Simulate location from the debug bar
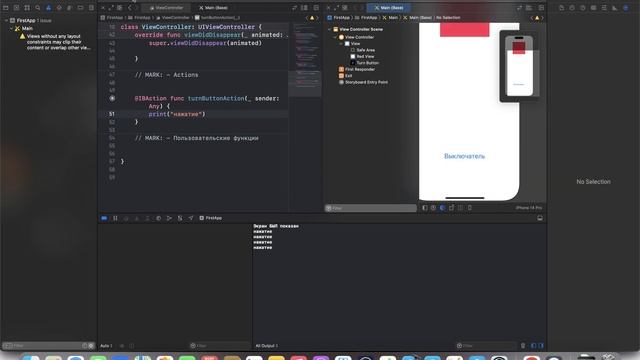The image size is (640, 360). [x=191, y=218]
